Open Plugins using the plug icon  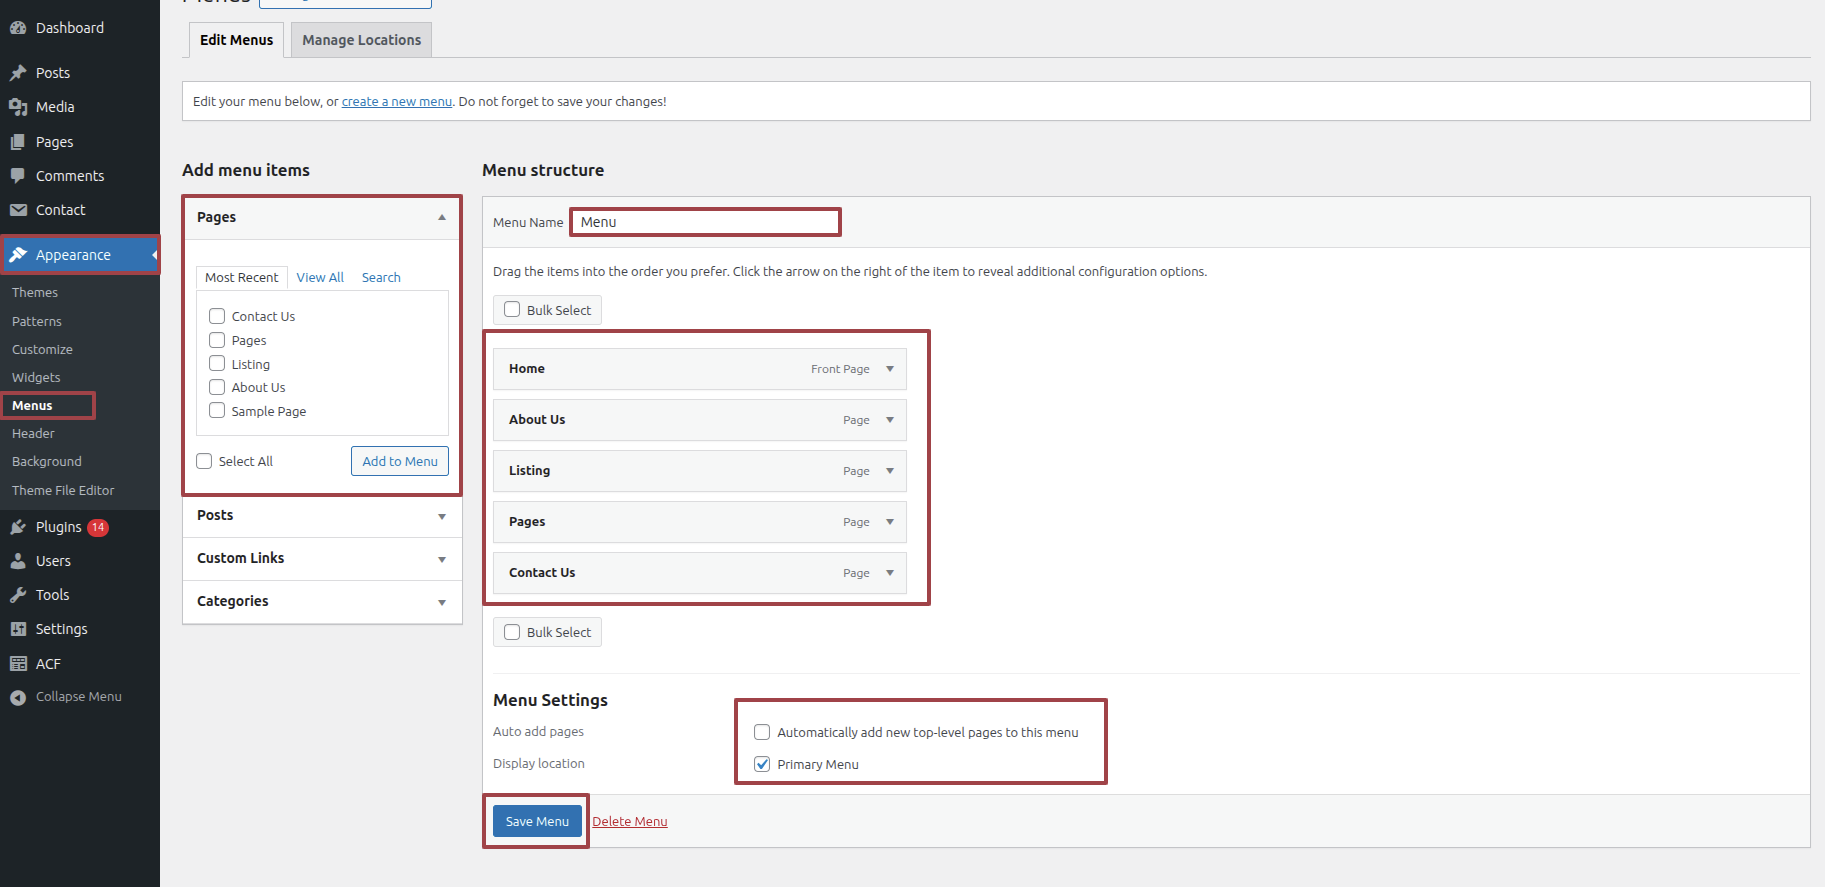(x=18, y=527)
